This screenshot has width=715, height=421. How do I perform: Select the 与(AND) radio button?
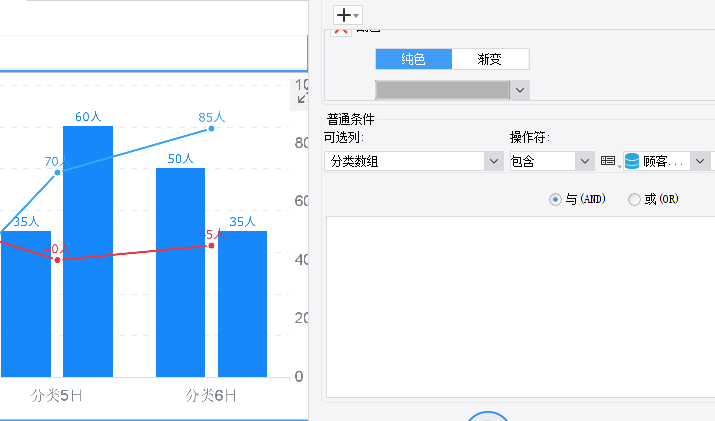(555, 199)
